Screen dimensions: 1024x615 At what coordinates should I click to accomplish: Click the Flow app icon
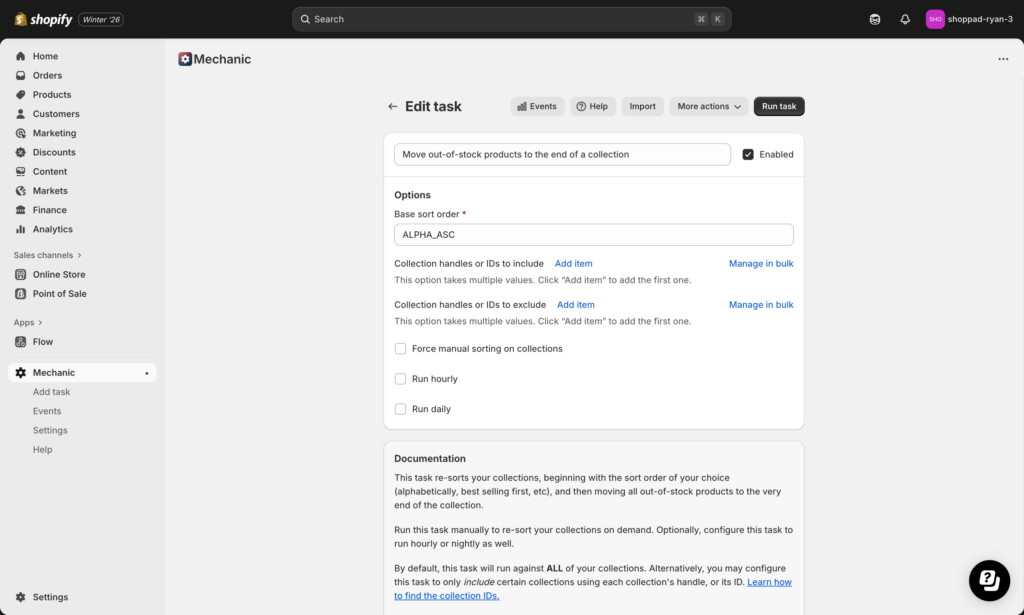(x=20, y=342)
